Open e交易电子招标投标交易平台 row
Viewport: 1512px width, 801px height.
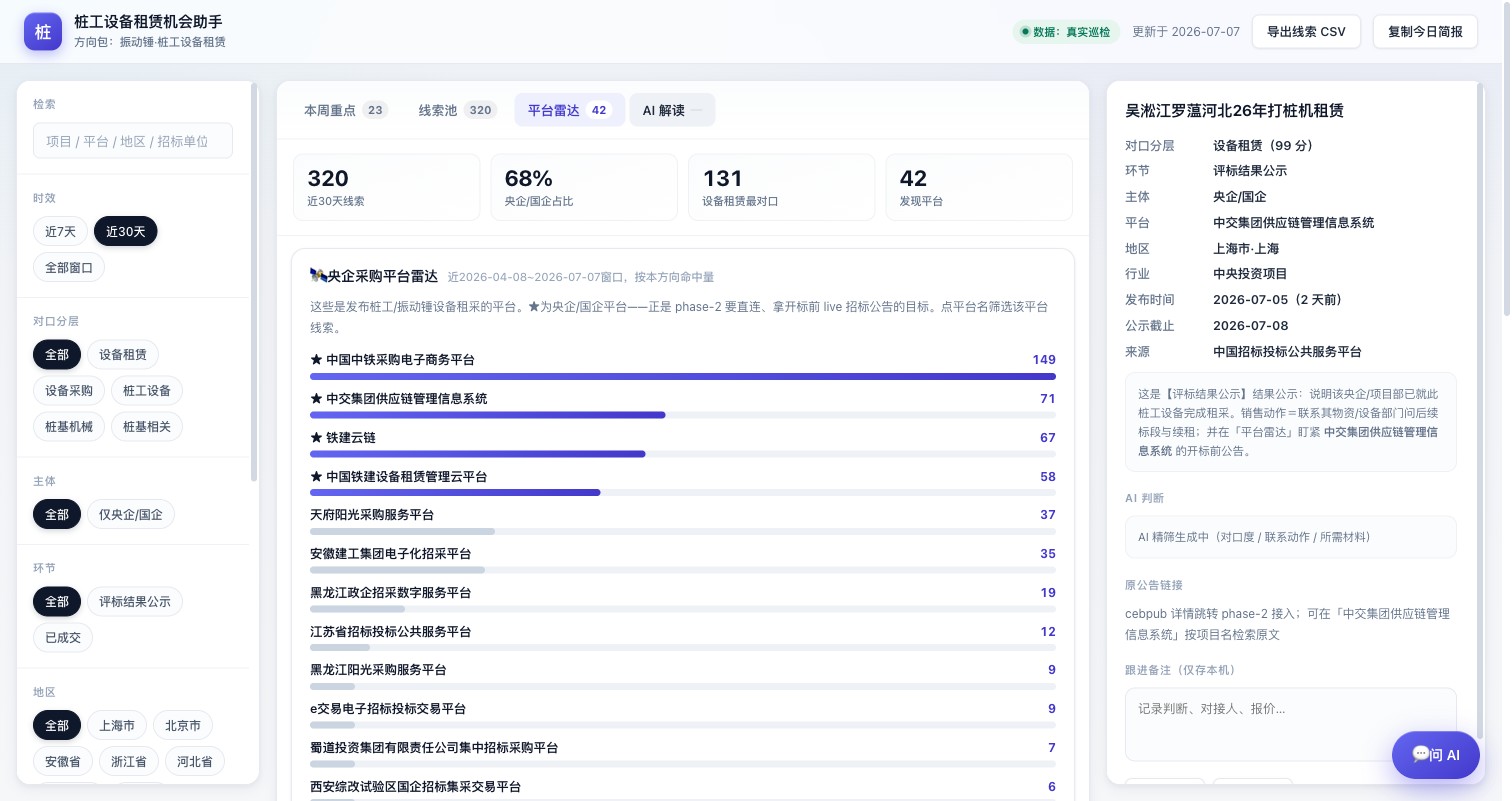point(683,714)
